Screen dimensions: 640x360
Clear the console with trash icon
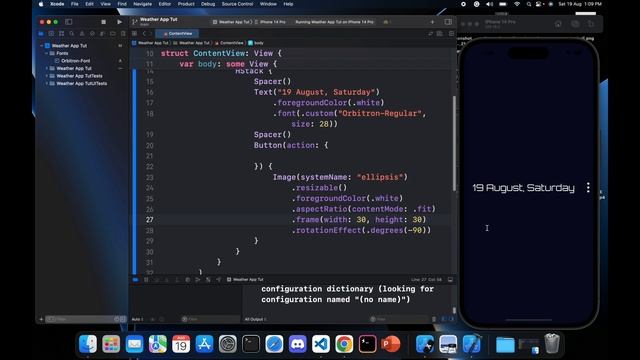click(x=434, y=319)
